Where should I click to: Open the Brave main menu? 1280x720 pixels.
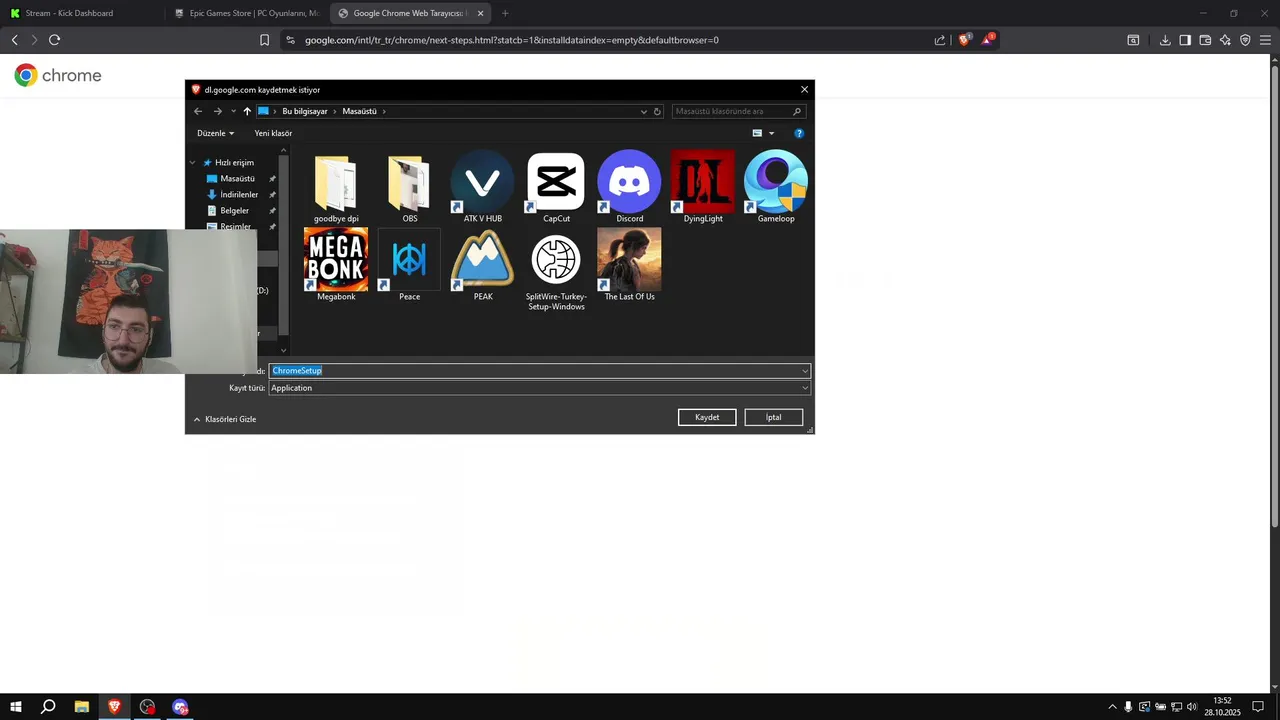[x=1265, y=40]
